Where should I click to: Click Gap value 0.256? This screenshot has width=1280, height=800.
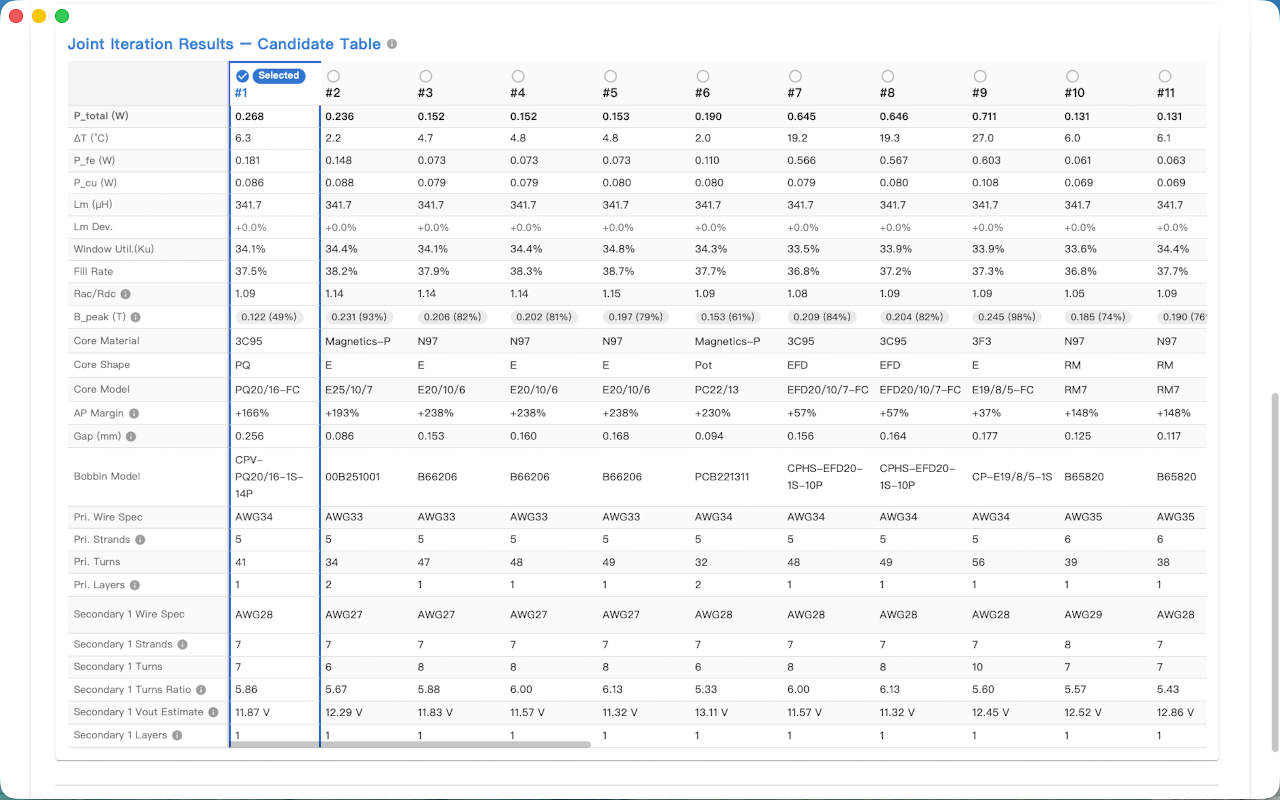click(x=249, y=436)
